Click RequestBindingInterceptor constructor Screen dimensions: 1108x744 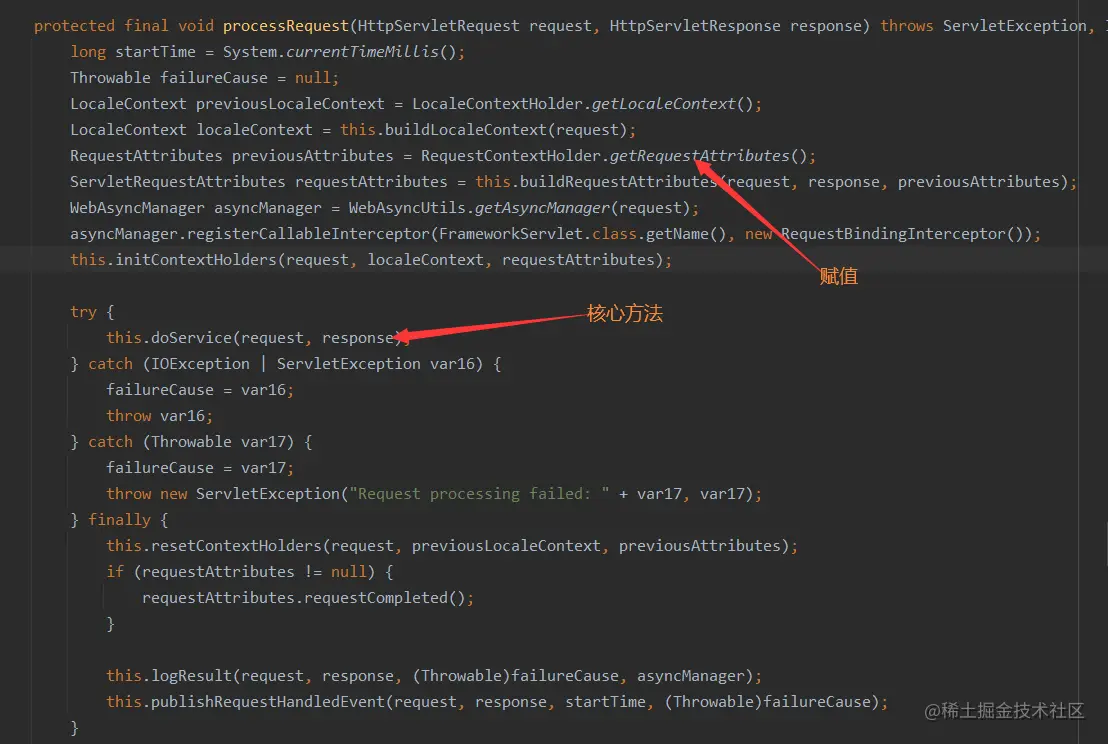pos(892,234)
